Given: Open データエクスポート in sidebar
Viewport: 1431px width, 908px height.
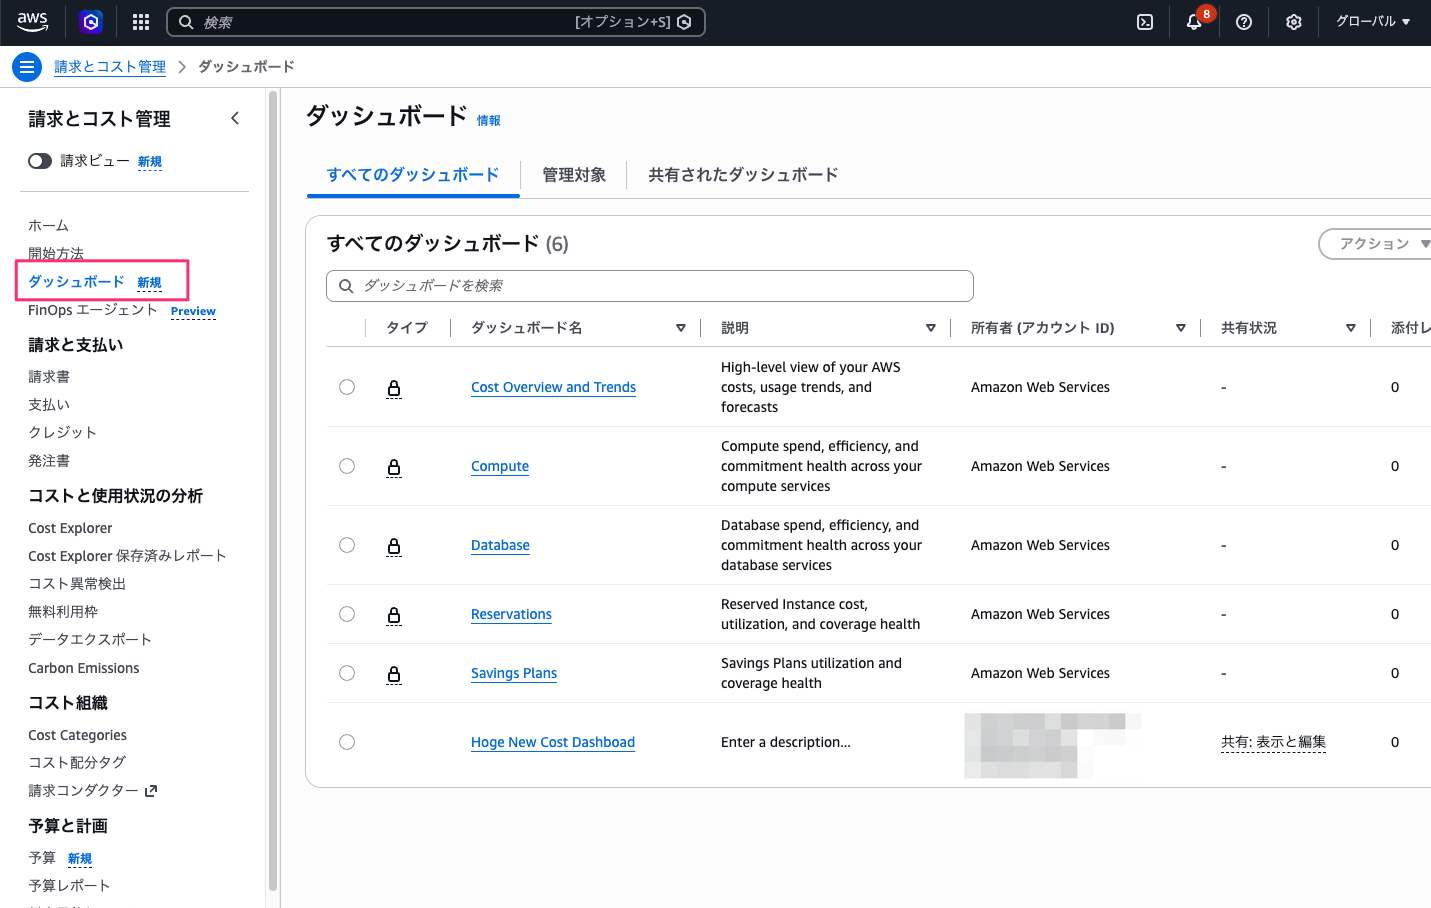Looking at the screenshot, I should (90, 640).
